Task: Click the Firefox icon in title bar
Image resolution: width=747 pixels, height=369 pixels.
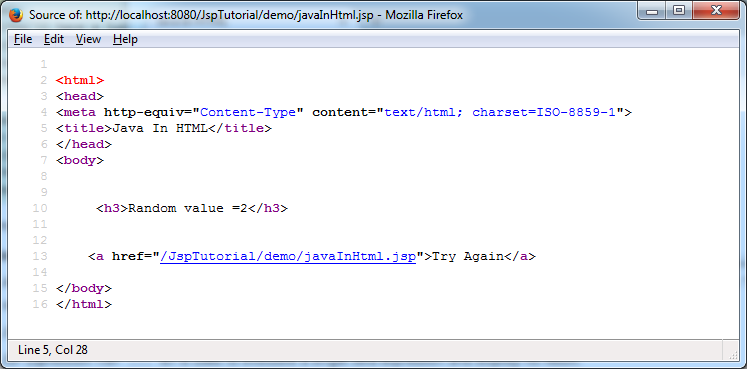Action: 16,15
